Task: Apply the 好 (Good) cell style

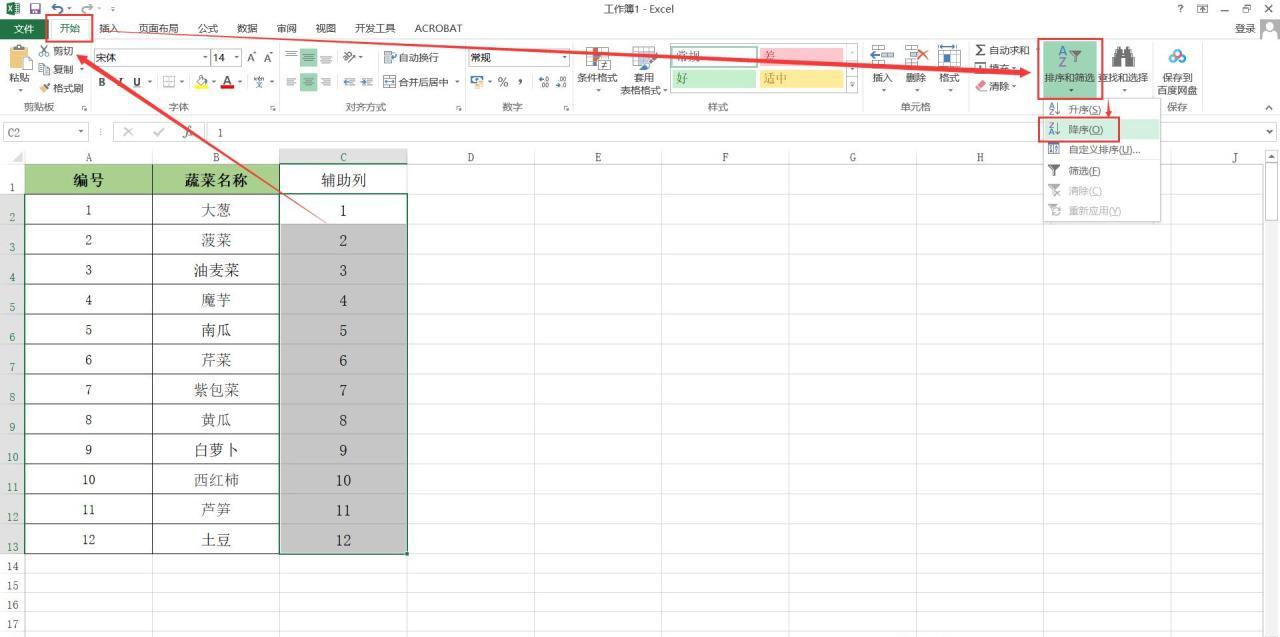Action: click(714, 78)
